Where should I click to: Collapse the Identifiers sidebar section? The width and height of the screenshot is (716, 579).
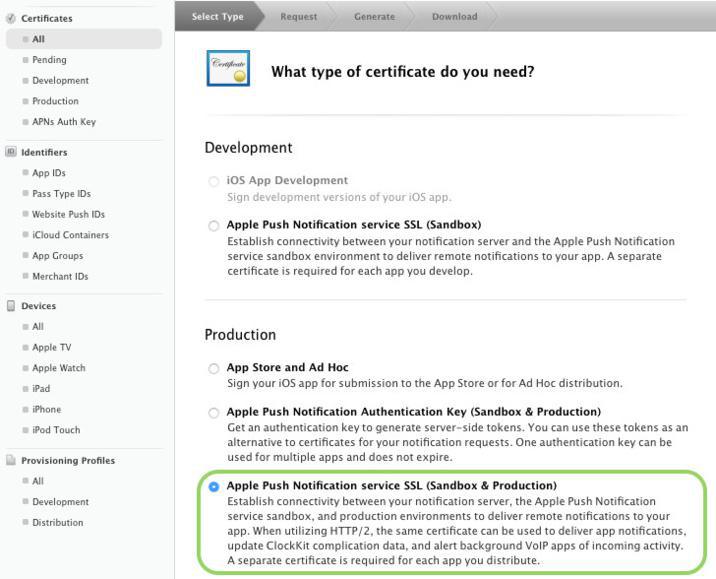[x=44, y=152]
